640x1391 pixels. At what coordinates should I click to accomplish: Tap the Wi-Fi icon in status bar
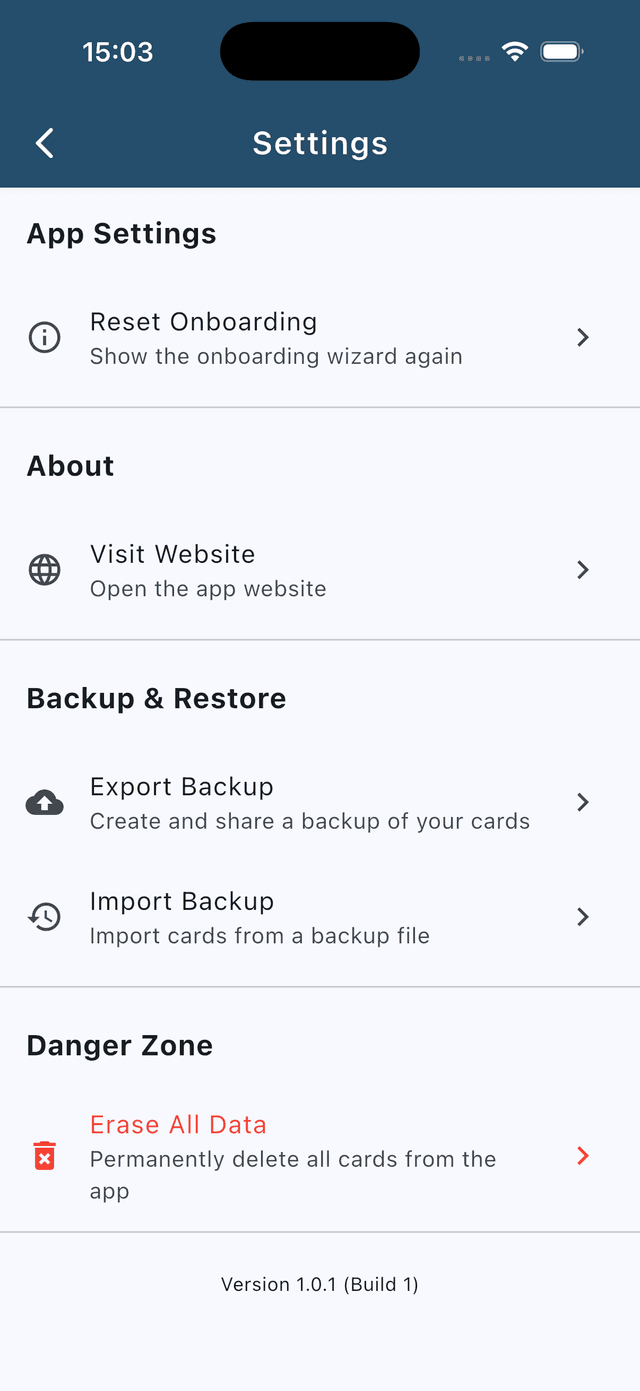pyautogui.click(x=514, y=52)
